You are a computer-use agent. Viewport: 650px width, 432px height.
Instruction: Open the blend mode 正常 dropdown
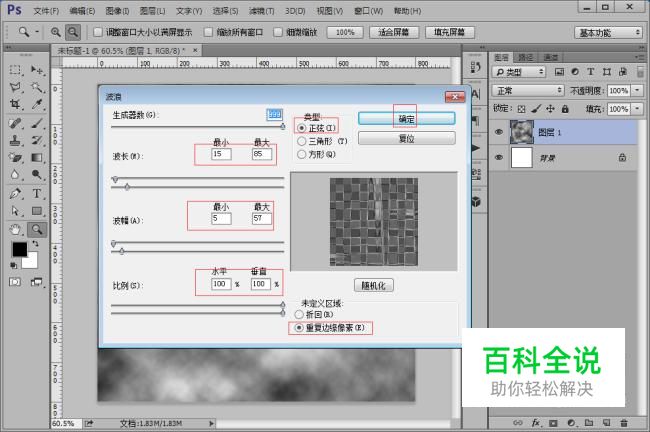(528, 90)
